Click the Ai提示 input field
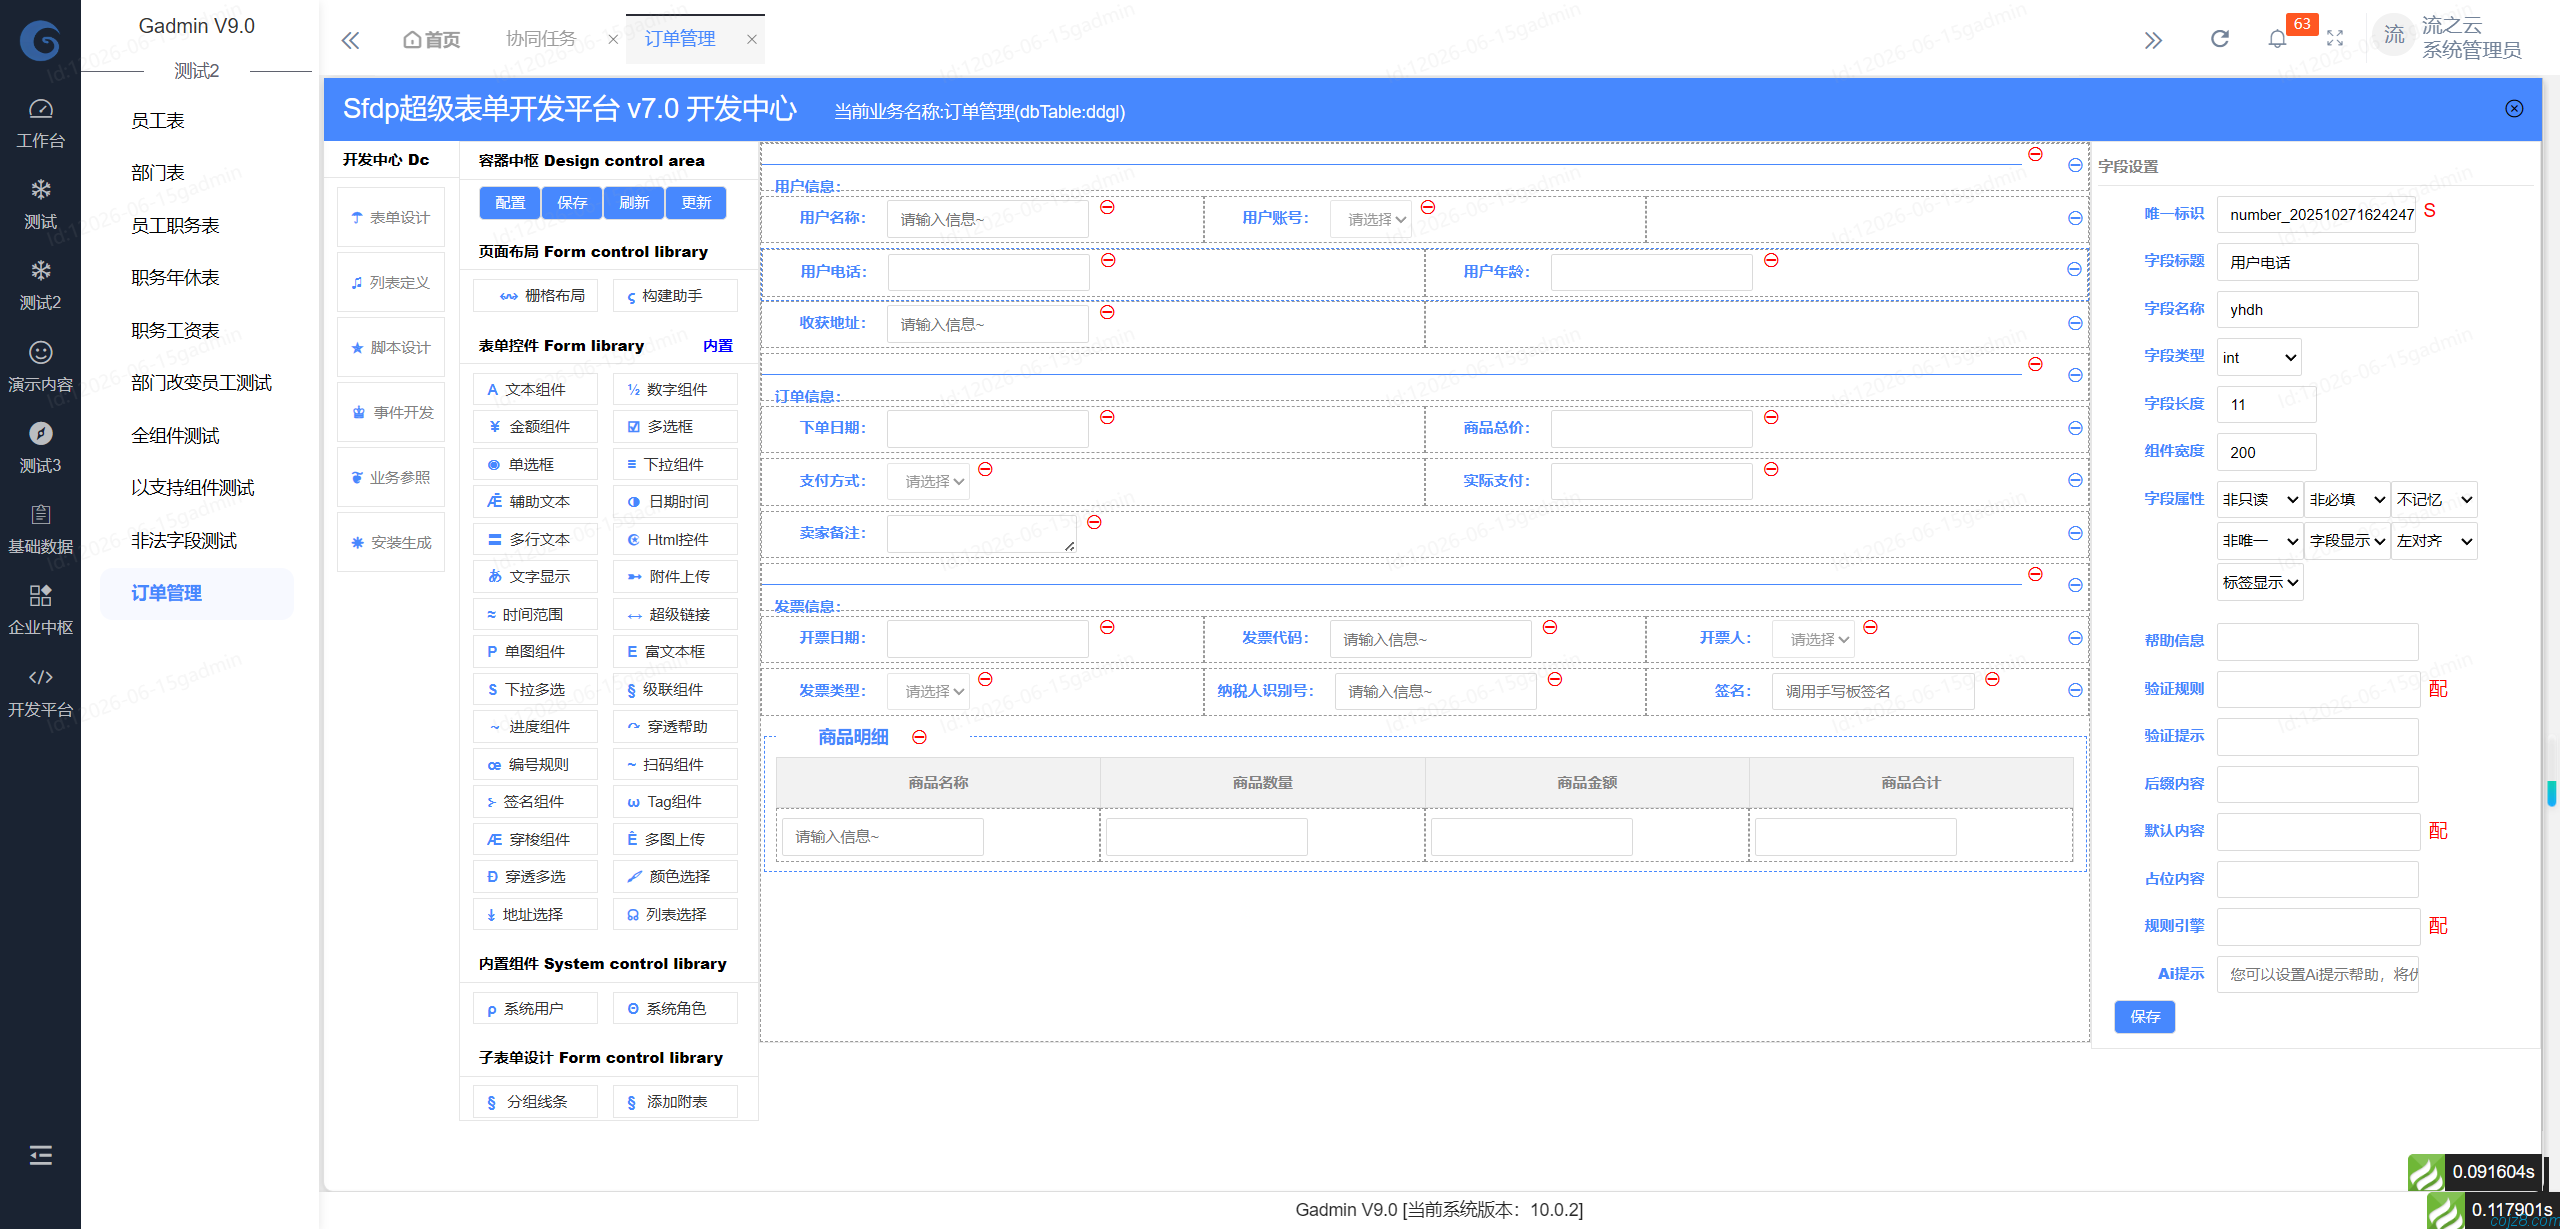Viewport: 2560px width, 1229px height. pyautogui.click(x=2317, y=974)
